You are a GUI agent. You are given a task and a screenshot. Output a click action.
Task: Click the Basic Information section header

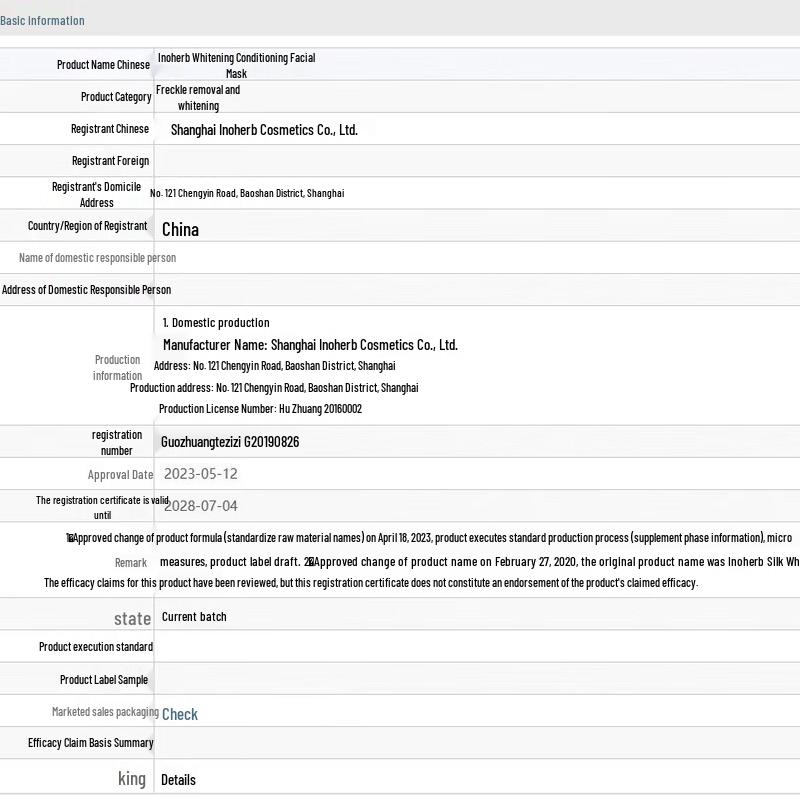pos(42,20)
